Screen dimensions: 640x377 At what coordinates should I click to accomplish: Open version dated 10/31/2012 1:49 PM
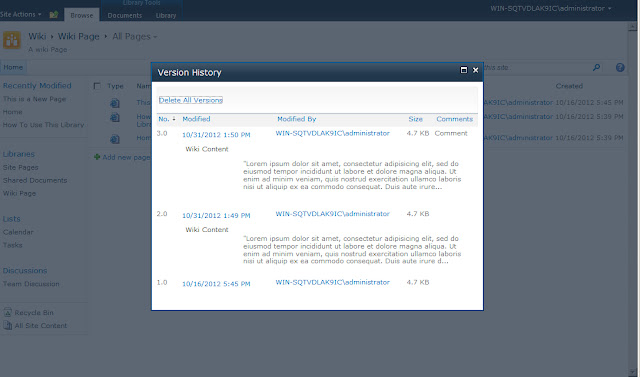click(x=216, y=215)
